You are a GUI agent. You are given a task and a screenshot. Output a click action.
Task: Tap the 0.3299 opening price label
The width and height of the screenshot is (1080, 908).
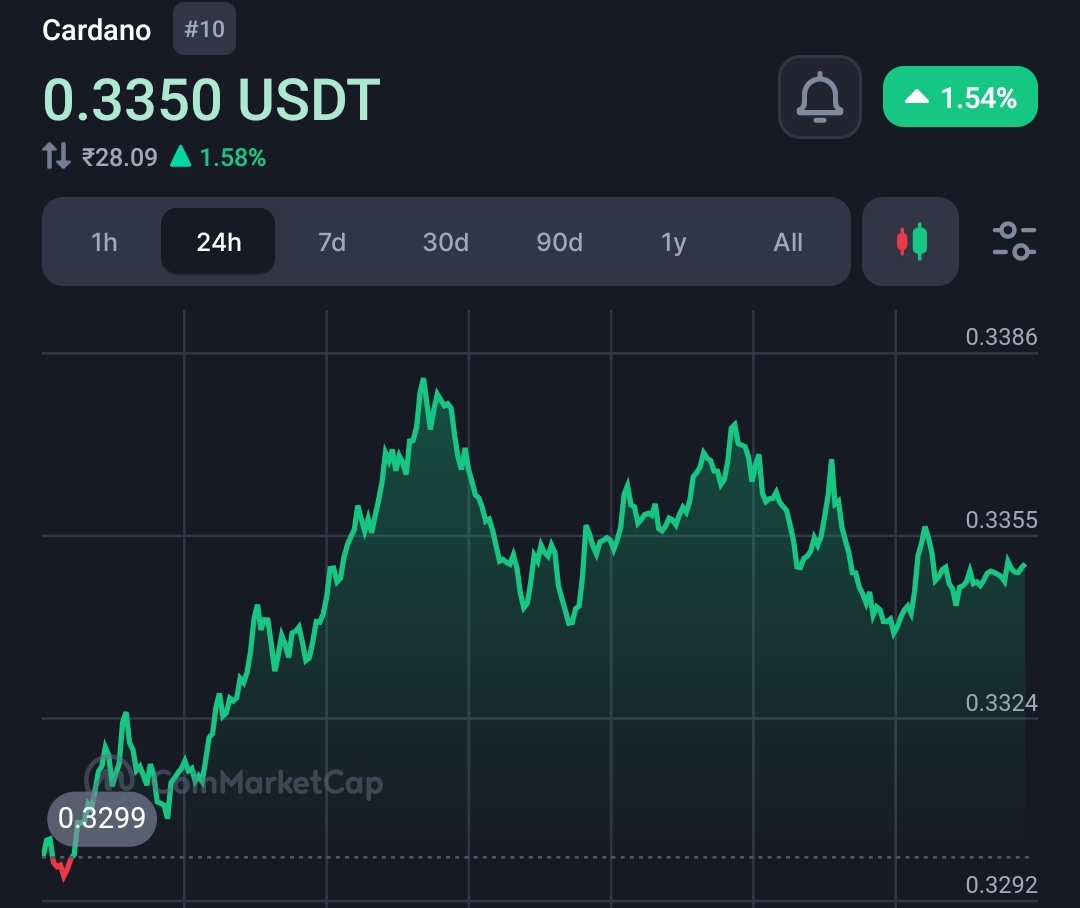[102, 818]
